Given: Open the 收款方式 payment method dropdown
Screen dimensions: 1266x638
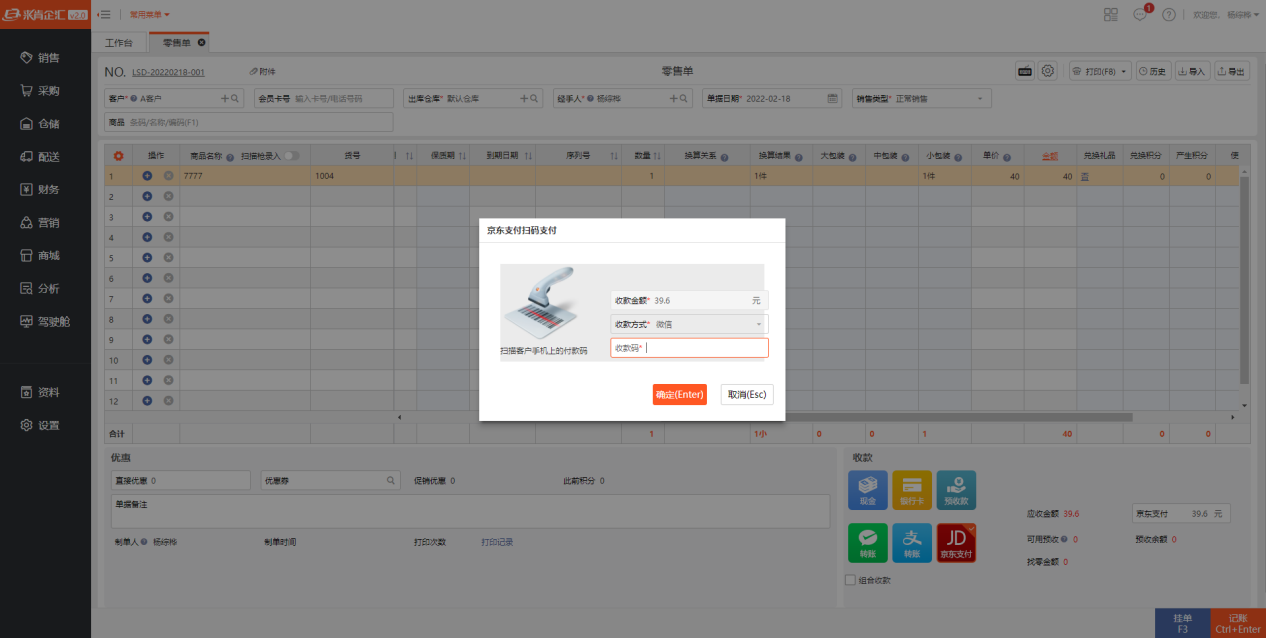Looking at the screenshot, I should (689, 324).
